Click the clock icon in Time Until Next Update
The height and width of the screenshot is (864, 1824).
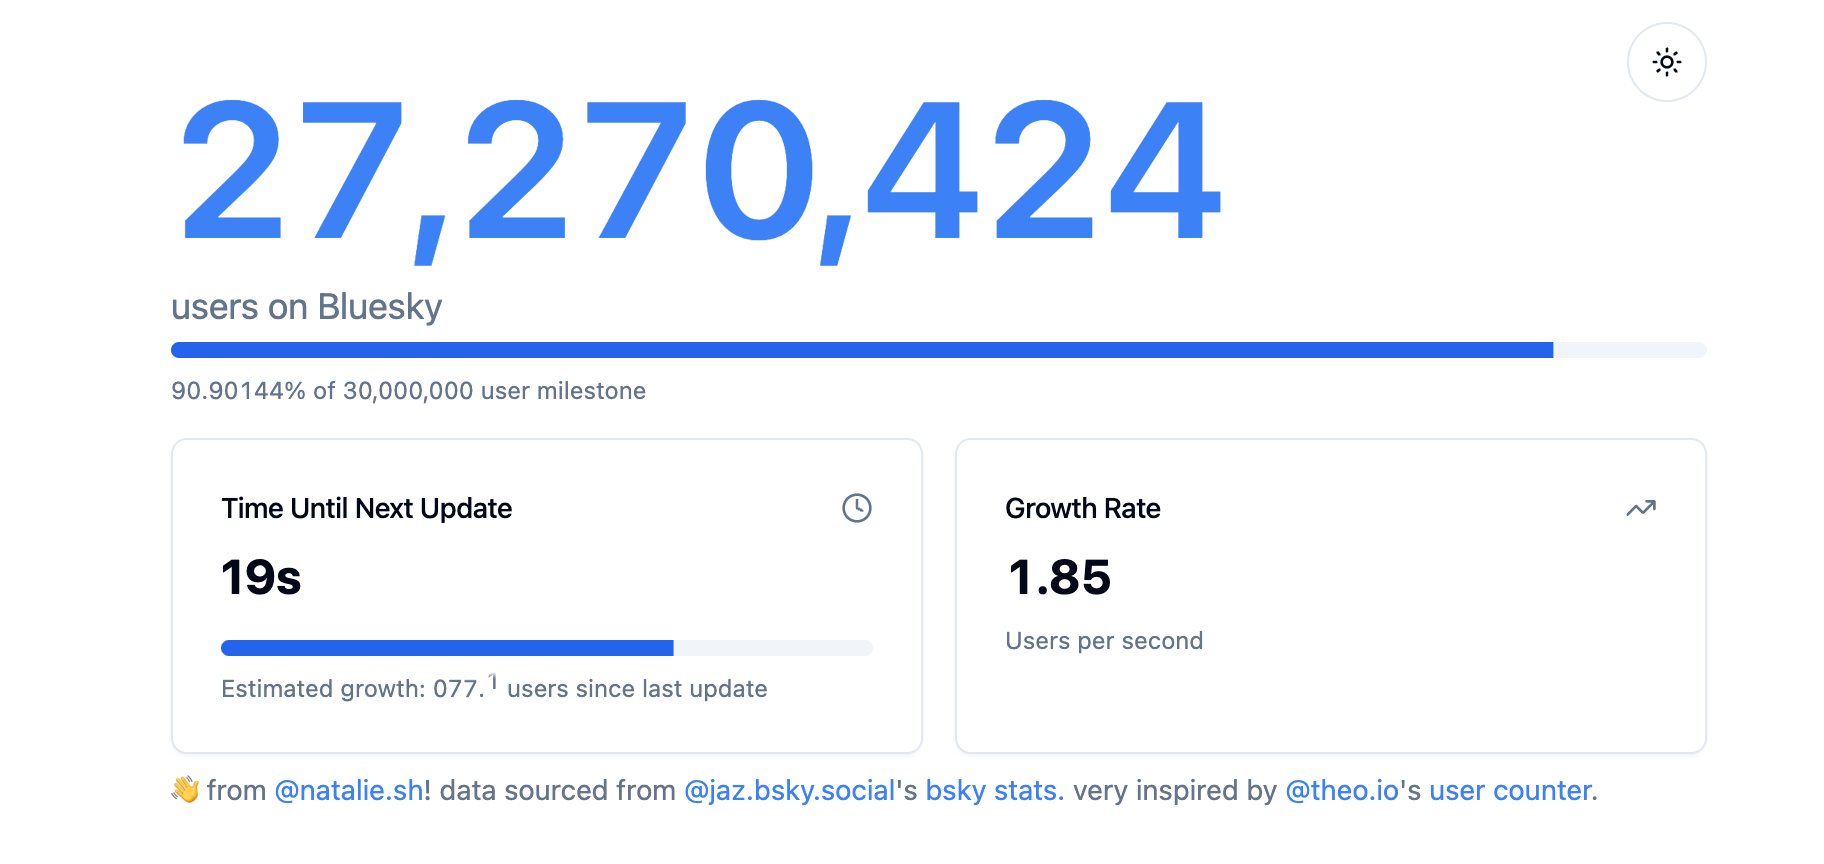point(857,508)
